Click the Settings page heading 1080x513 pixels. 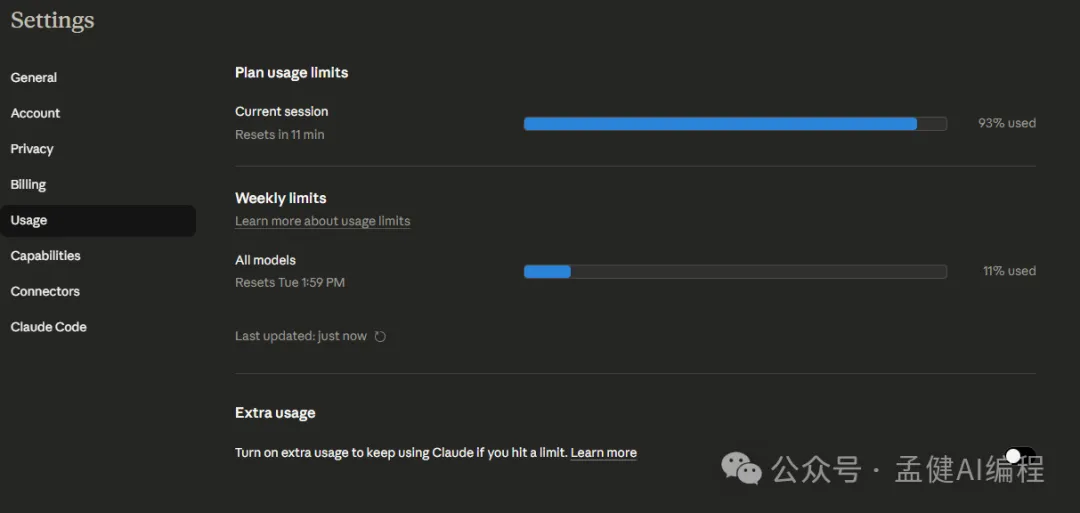(52, 21)
